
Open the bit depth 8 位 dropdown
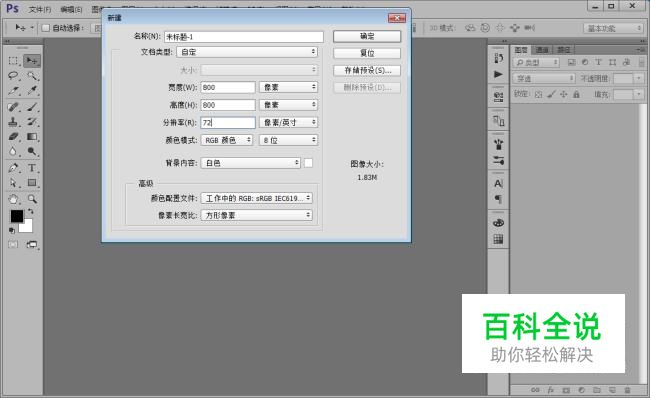[289, 140]
